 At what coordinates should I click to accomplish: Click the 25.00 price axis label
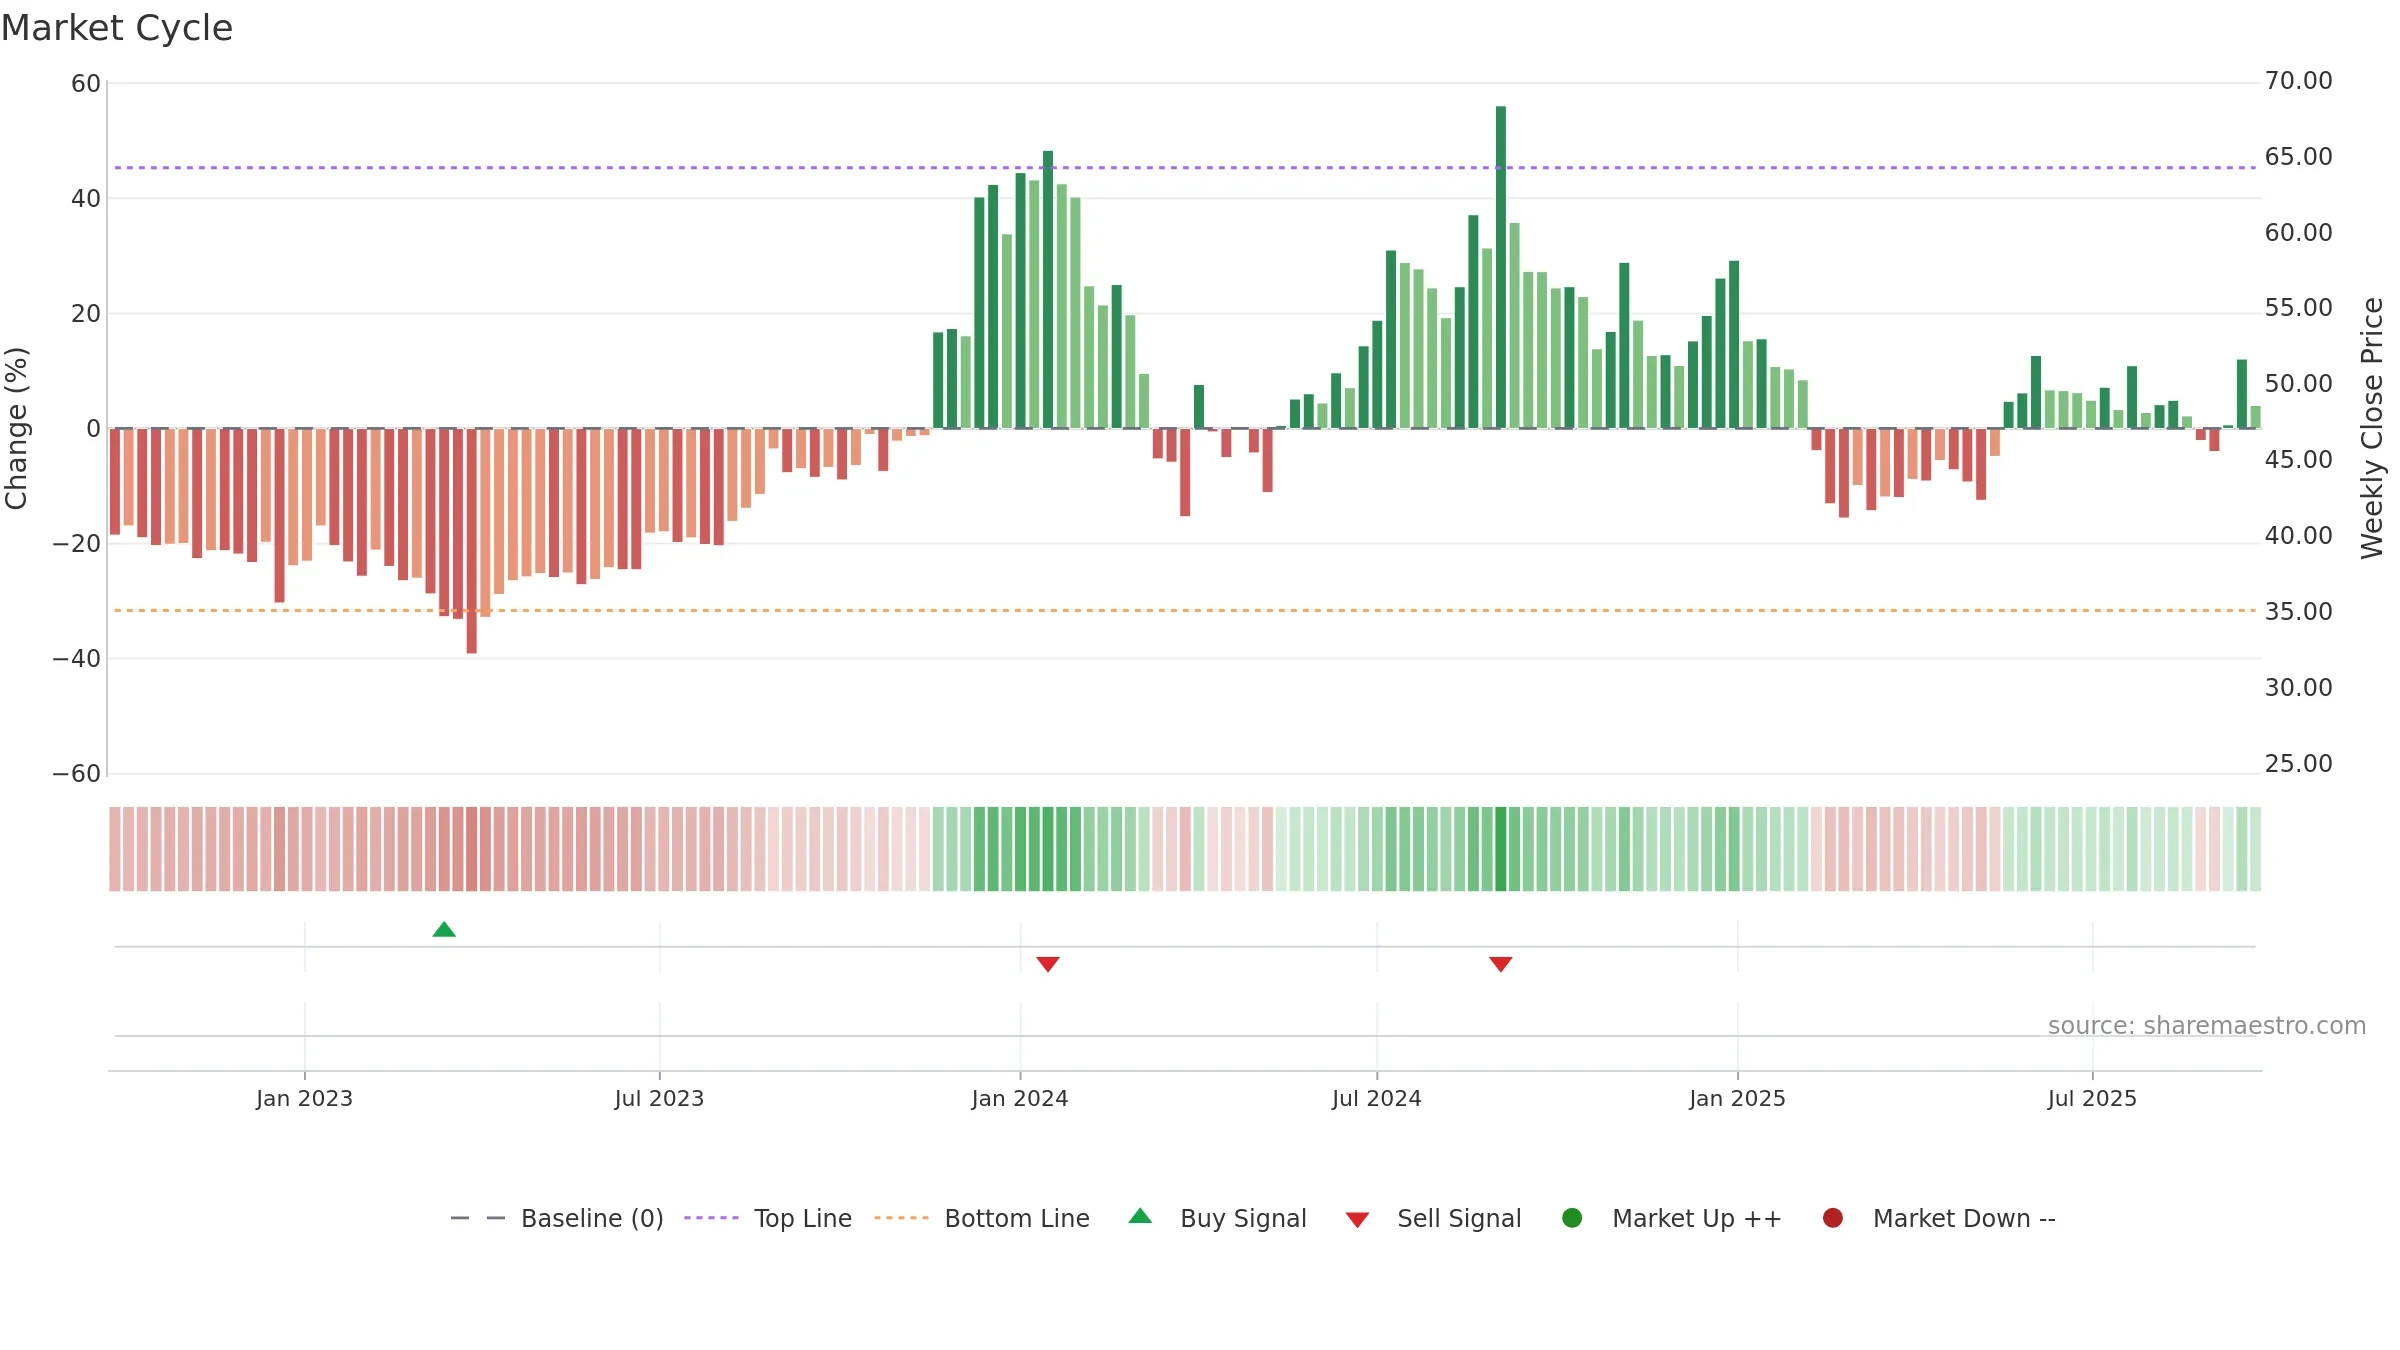point(2298,764)
